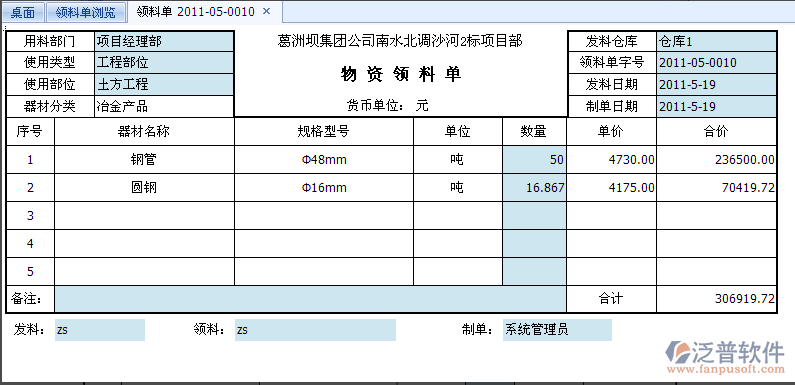Select the 钢管 material name cell
The width and height of the screenshot is (795, 385).
tap(144, 160)
